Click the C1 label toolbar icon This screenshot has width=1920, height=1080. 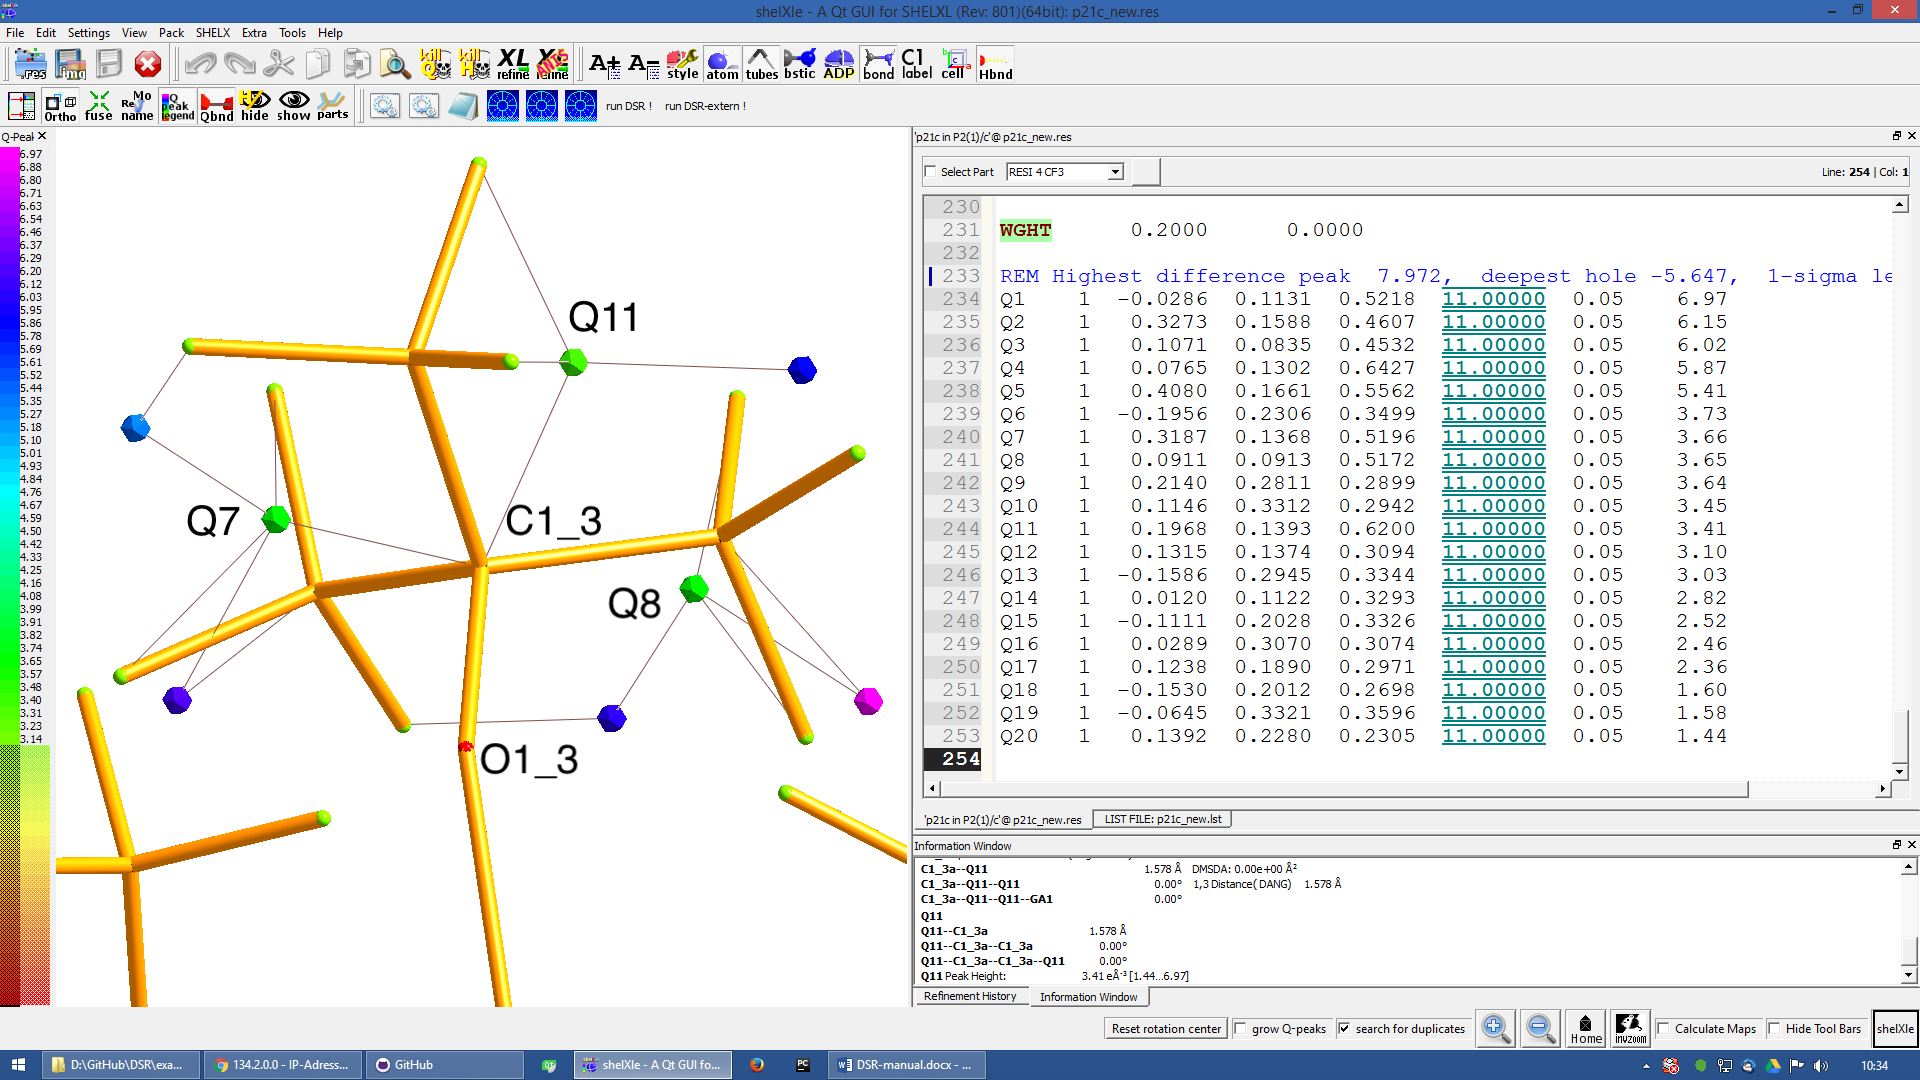point(916,64)
